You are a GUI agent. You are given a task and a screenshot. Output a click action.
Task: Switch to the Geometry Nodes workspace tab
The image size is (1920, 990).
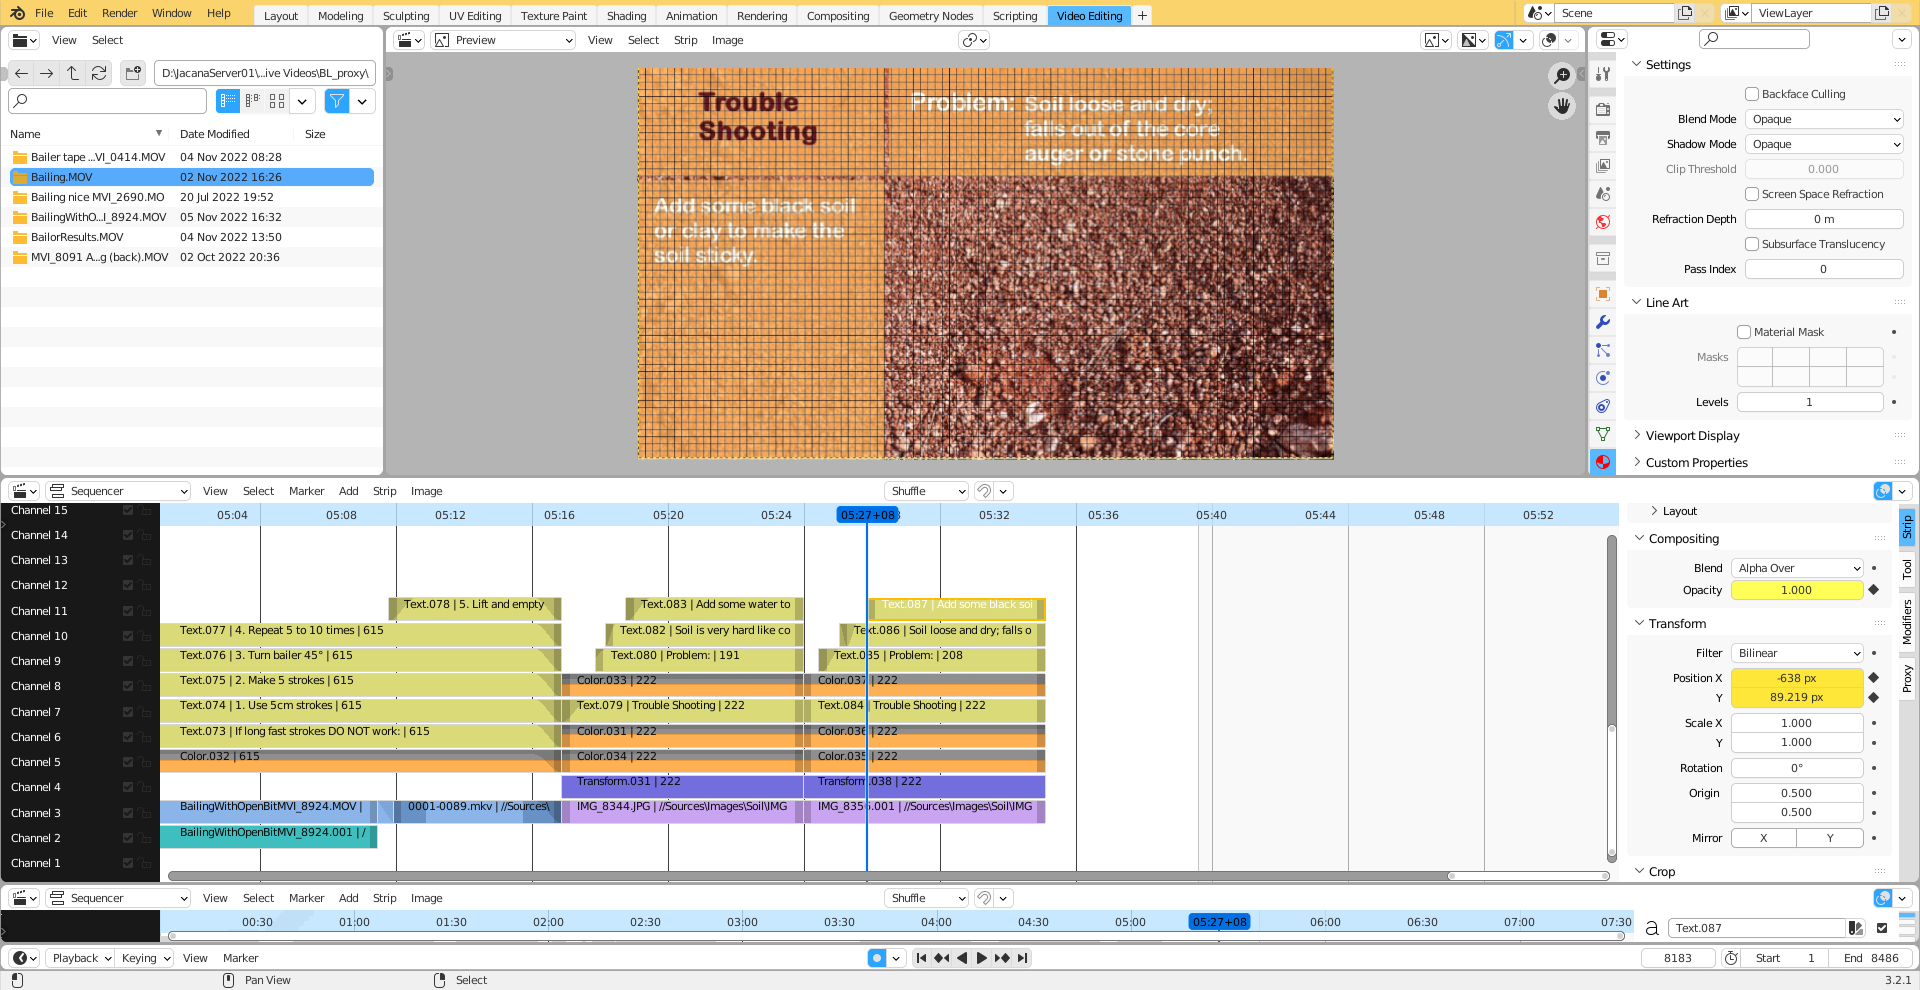click(931, 16)
